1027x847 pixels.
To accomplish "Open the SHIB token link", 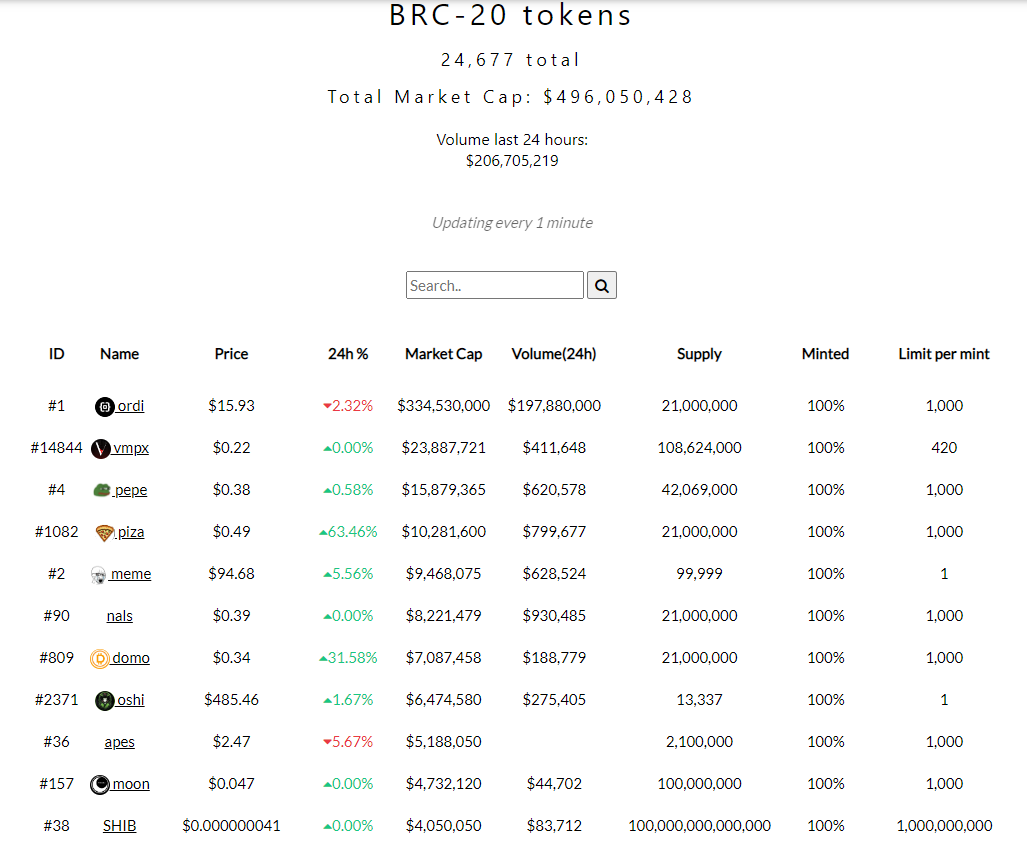I will pyautogui.click(x=119, y=826).
